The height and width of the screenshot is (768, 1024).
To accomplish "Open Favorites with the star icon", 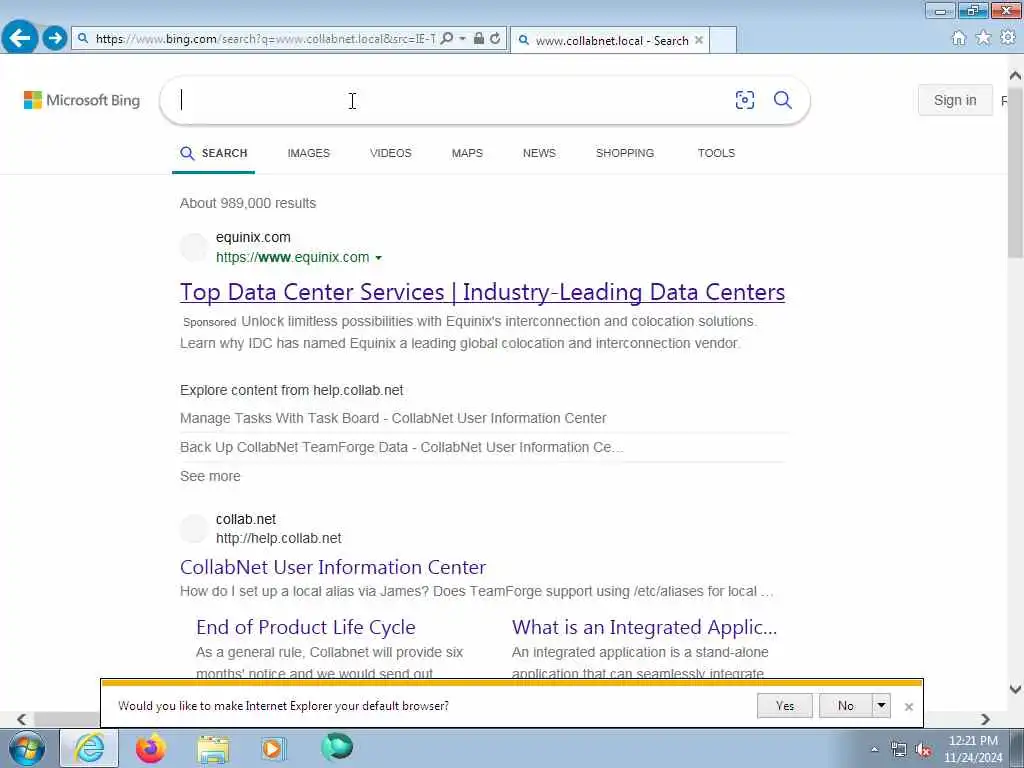I will (x=983, y=38).
